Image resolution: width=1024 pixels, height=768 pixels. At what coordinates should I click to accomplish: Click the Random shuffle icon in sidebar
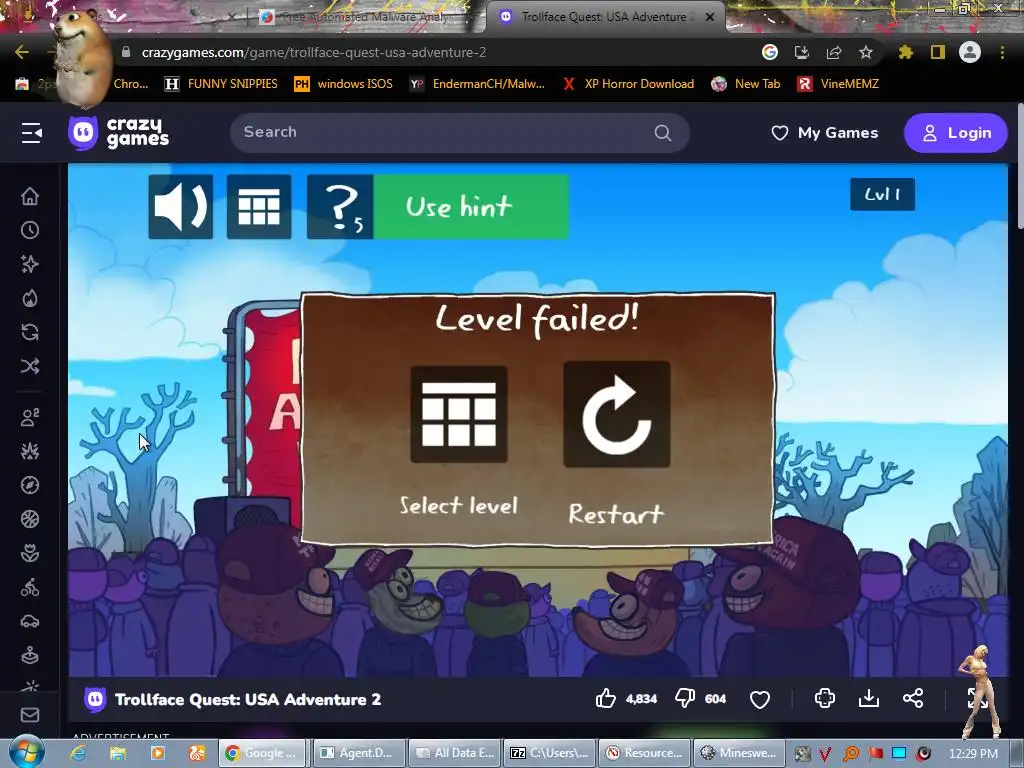pos(30,366)
